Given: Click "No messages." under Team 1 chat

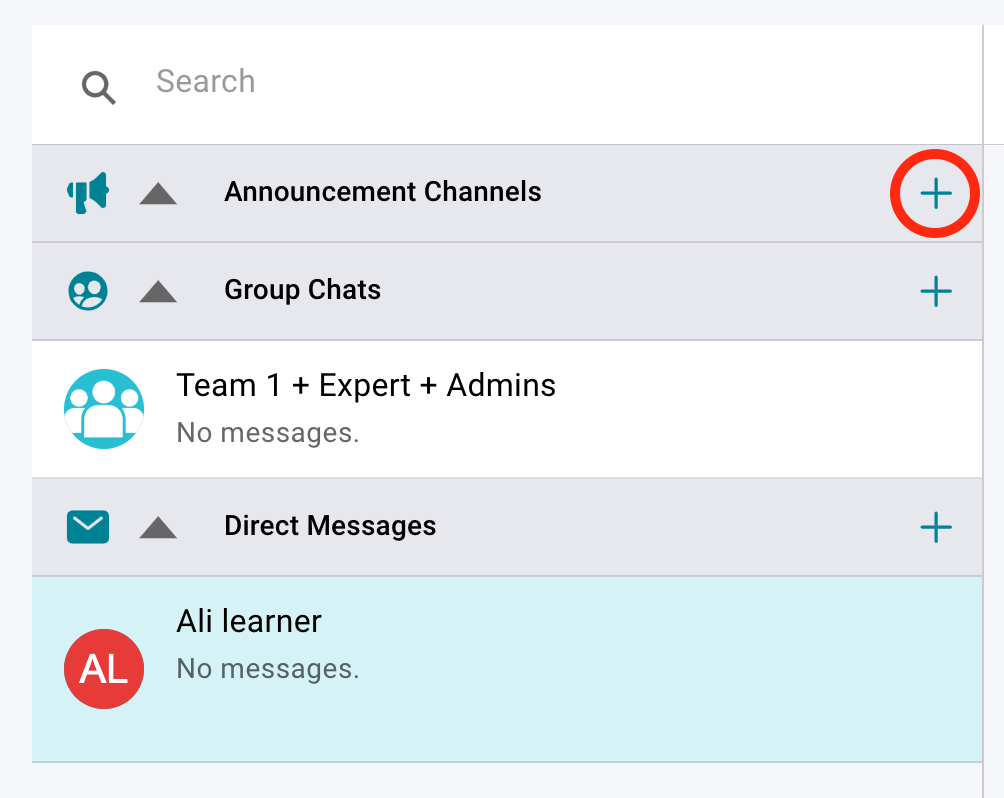Looking at the screenshot, I should [x=267, y=433].
